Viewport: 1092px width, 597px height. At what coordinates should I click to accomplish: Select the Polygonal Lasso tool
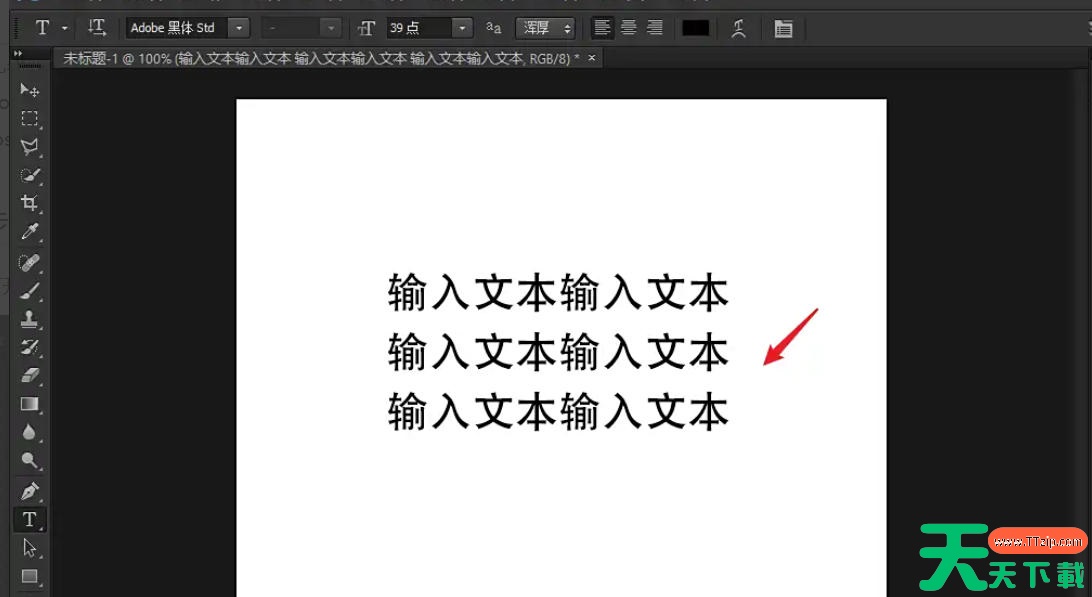[29, 147]
